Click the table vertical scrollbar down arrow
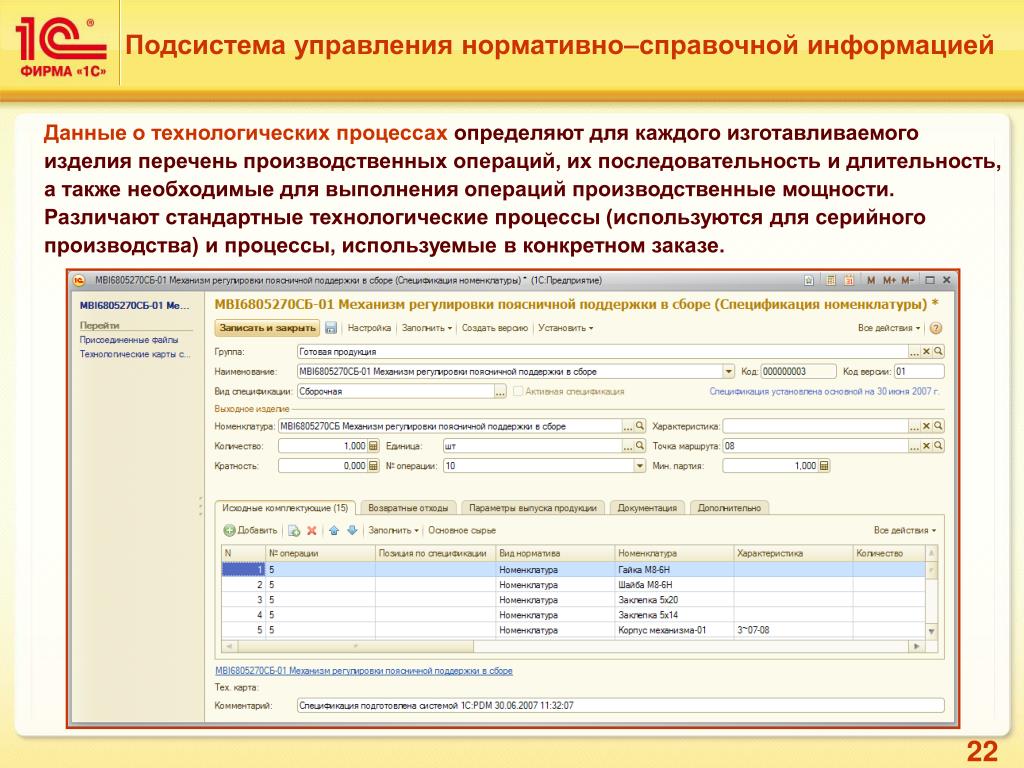The image size is (1024, 768). click(932, 632)
